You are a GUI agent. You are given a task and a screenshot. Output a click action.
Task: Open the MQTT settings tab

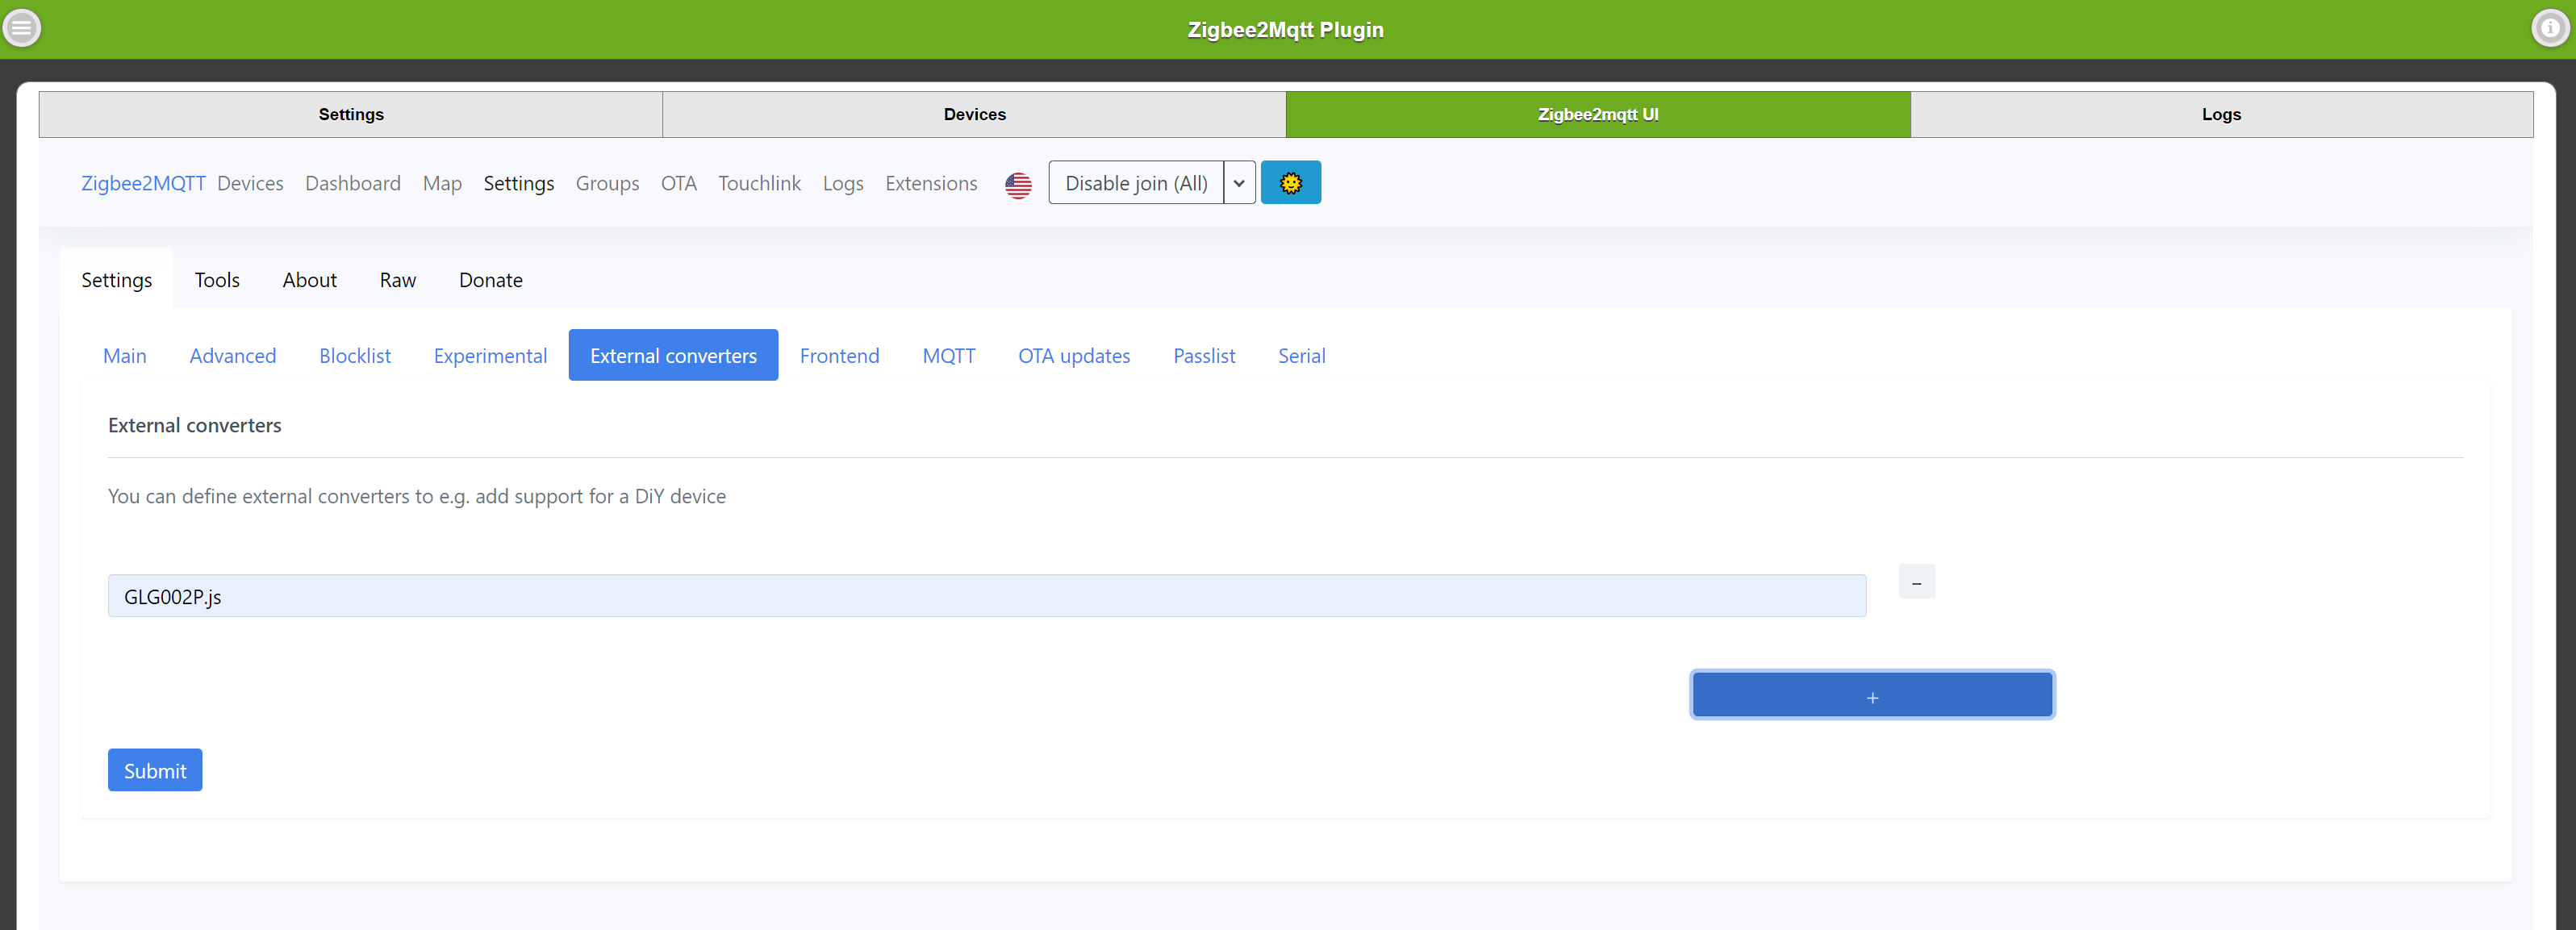click(948, 356)
